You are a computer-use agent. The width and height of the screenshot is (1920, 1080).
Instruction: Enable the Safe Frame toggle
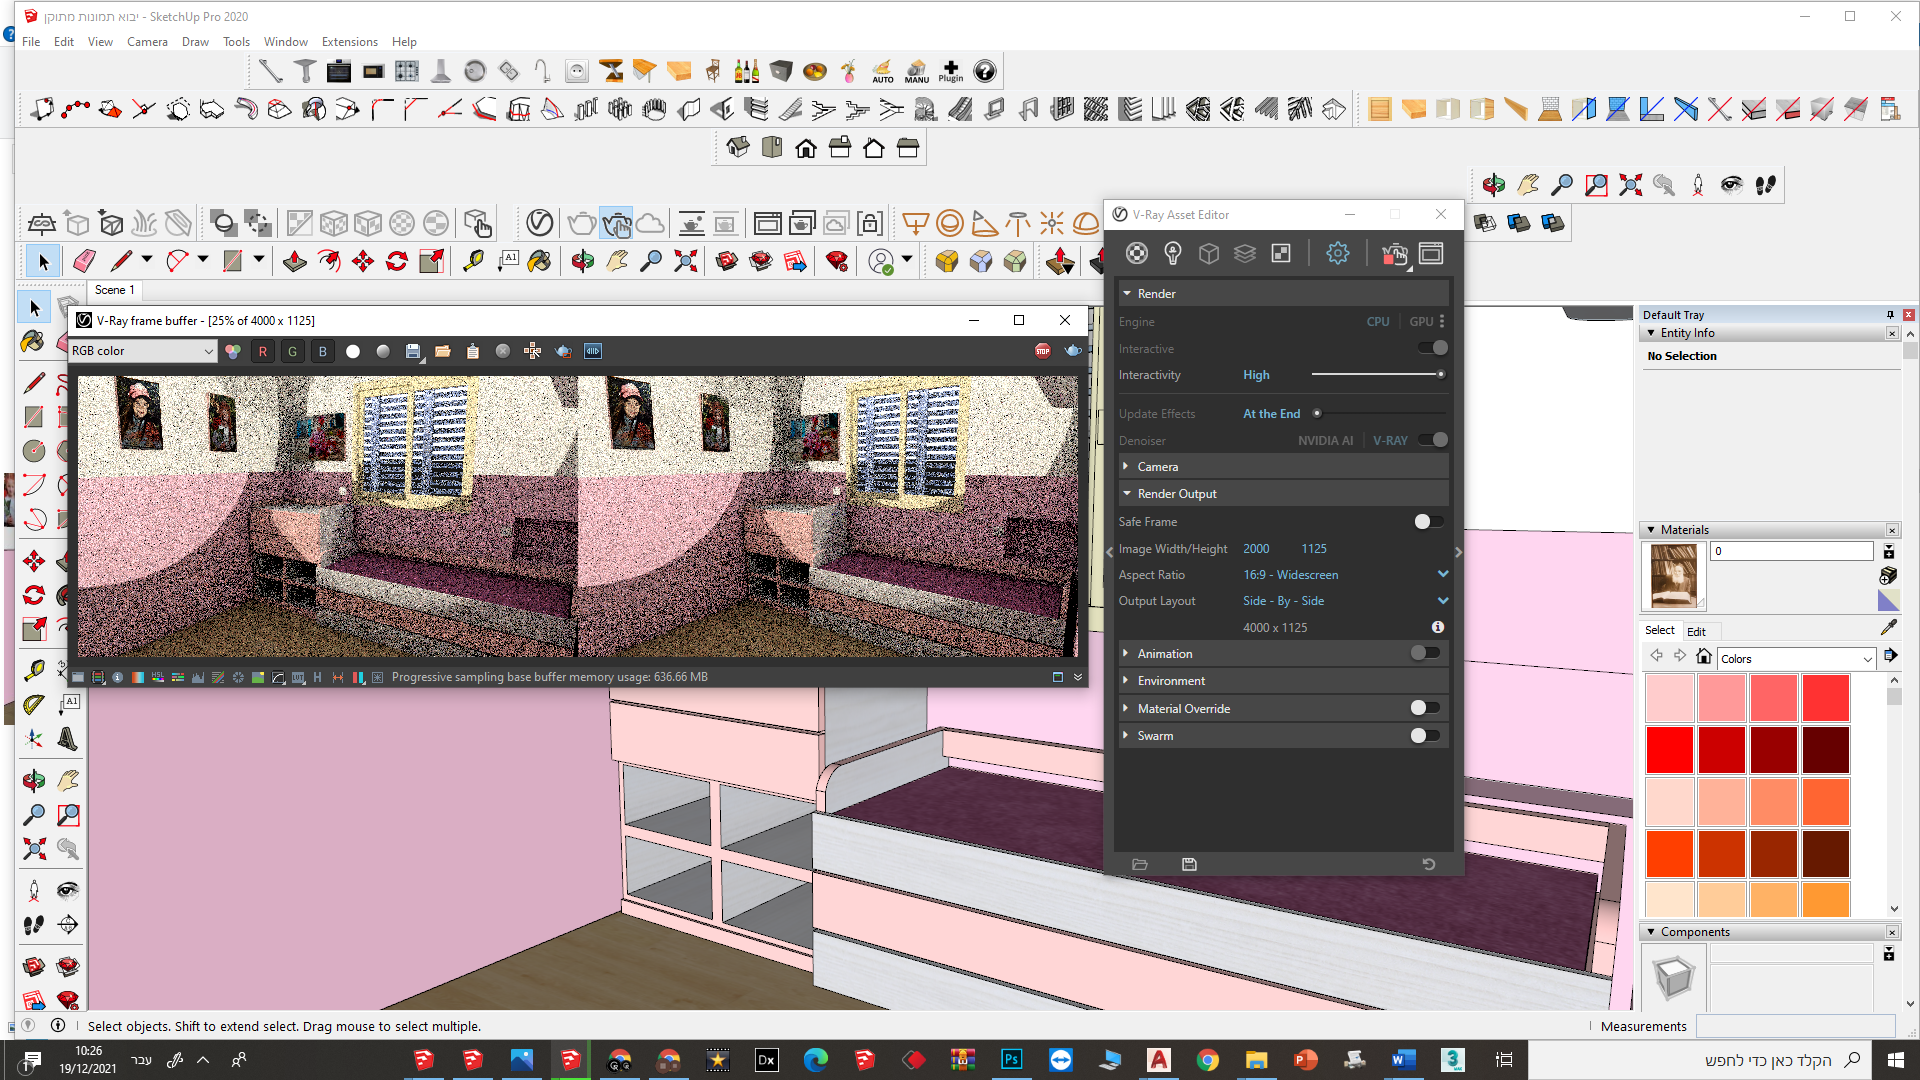[1428, 521]
